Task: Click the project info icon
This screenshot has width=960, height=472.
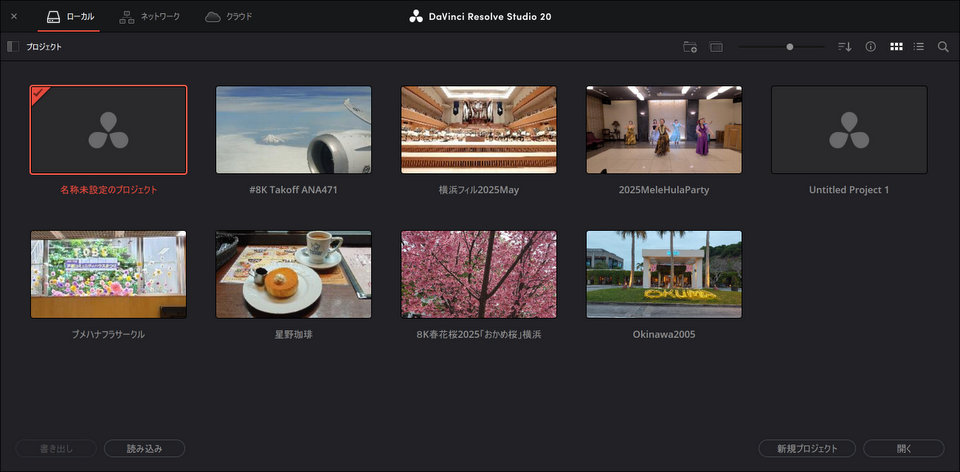Action: (x=870, y=47)
